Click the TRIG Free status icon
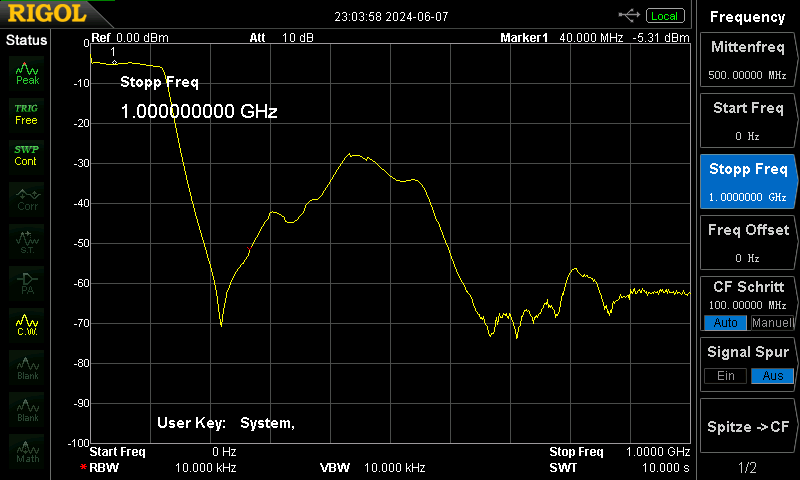This screenshot has width=800, height=480. 27,115
